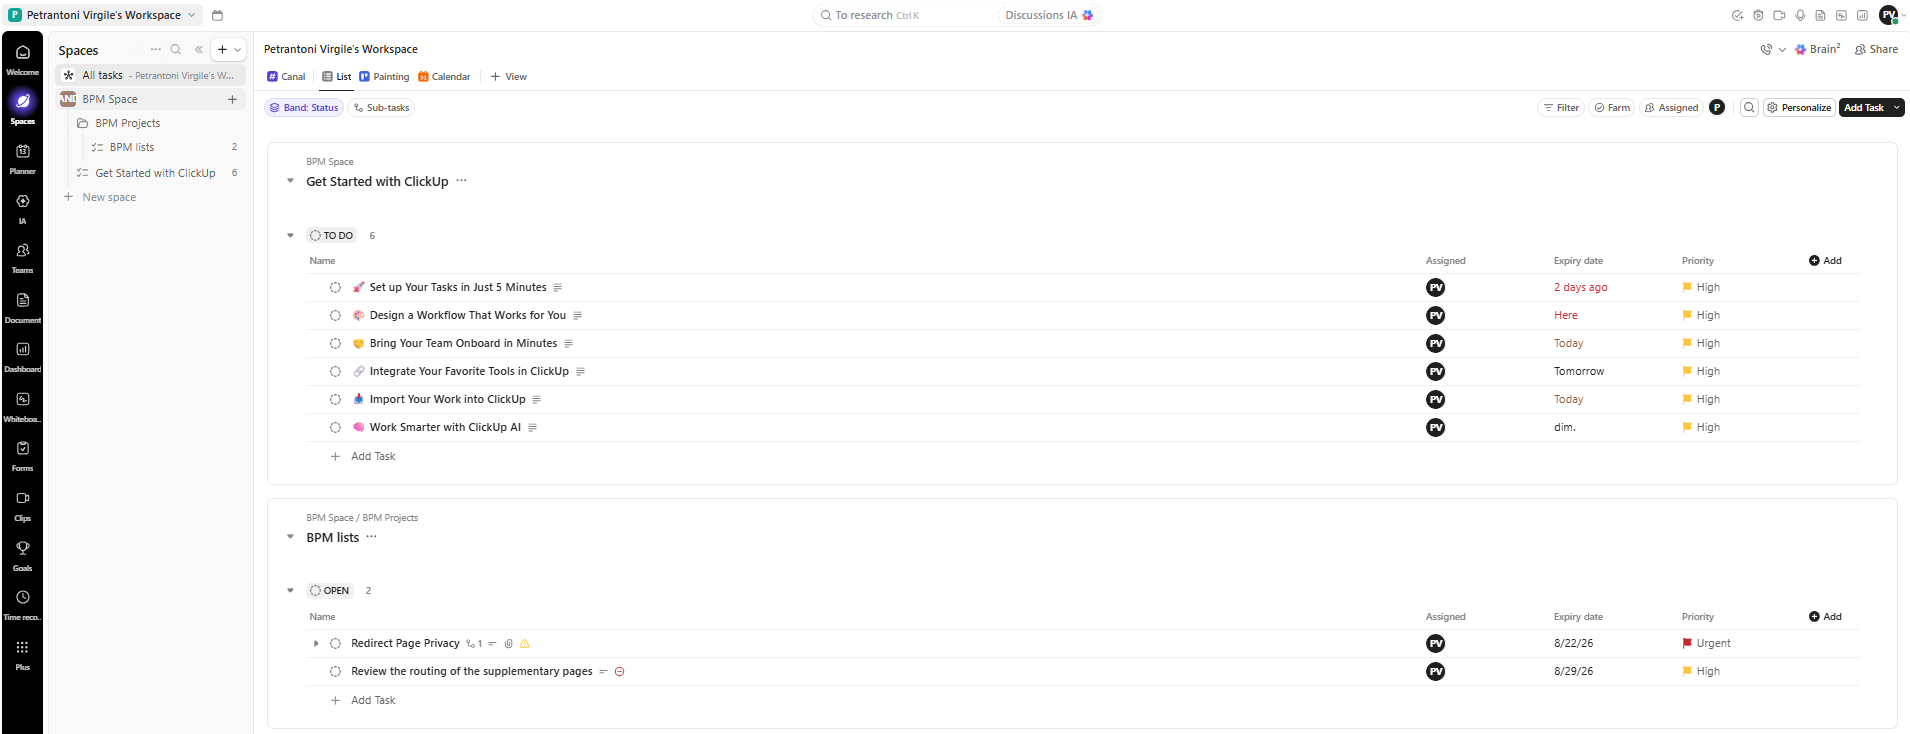
Task: Open the Document sidebar icon
Action: point(22,300)
